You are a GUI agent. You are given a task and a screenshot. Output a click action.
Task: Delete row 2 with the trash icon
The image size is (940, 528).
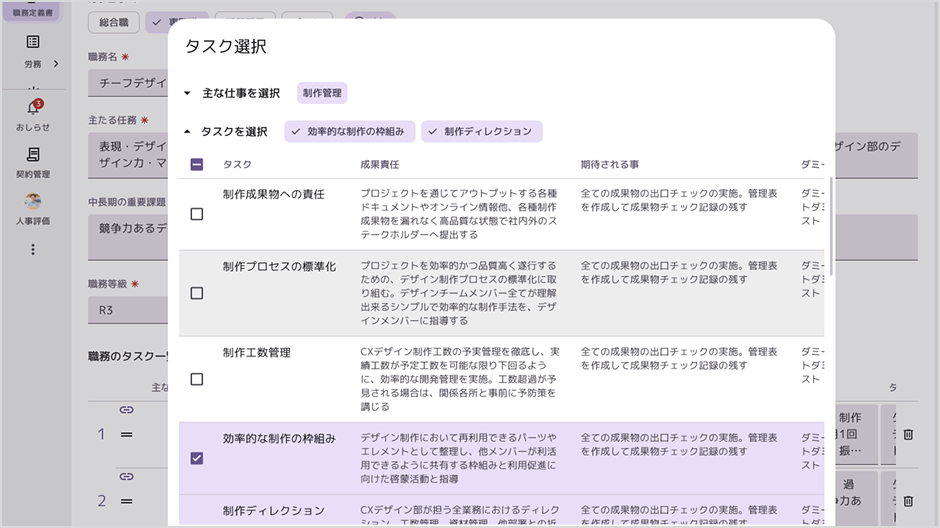coord(908,501)
